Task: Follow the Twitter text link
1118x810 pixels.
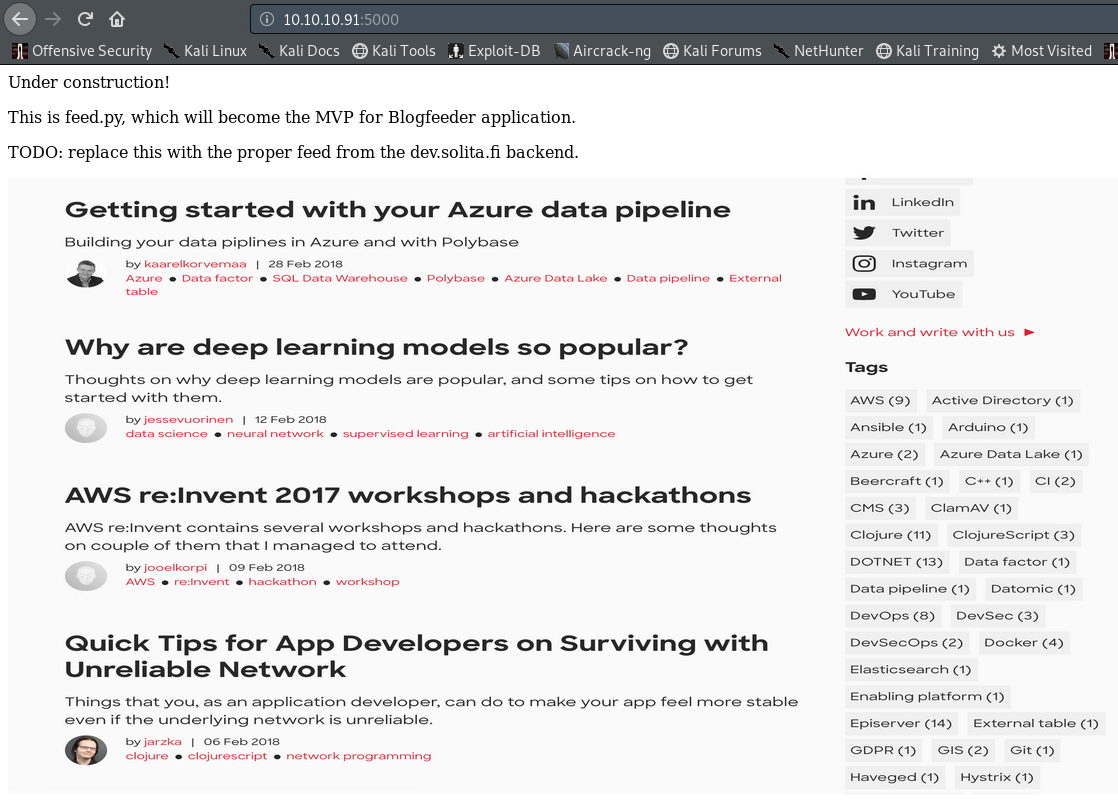Action: coord(917,233)
